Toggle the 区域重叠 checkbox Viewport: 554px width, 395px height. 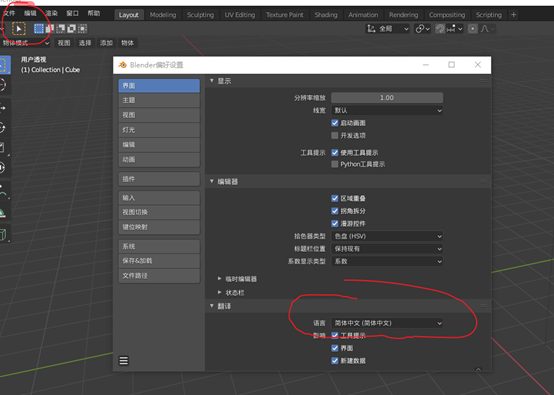click(x=335, y=198)
